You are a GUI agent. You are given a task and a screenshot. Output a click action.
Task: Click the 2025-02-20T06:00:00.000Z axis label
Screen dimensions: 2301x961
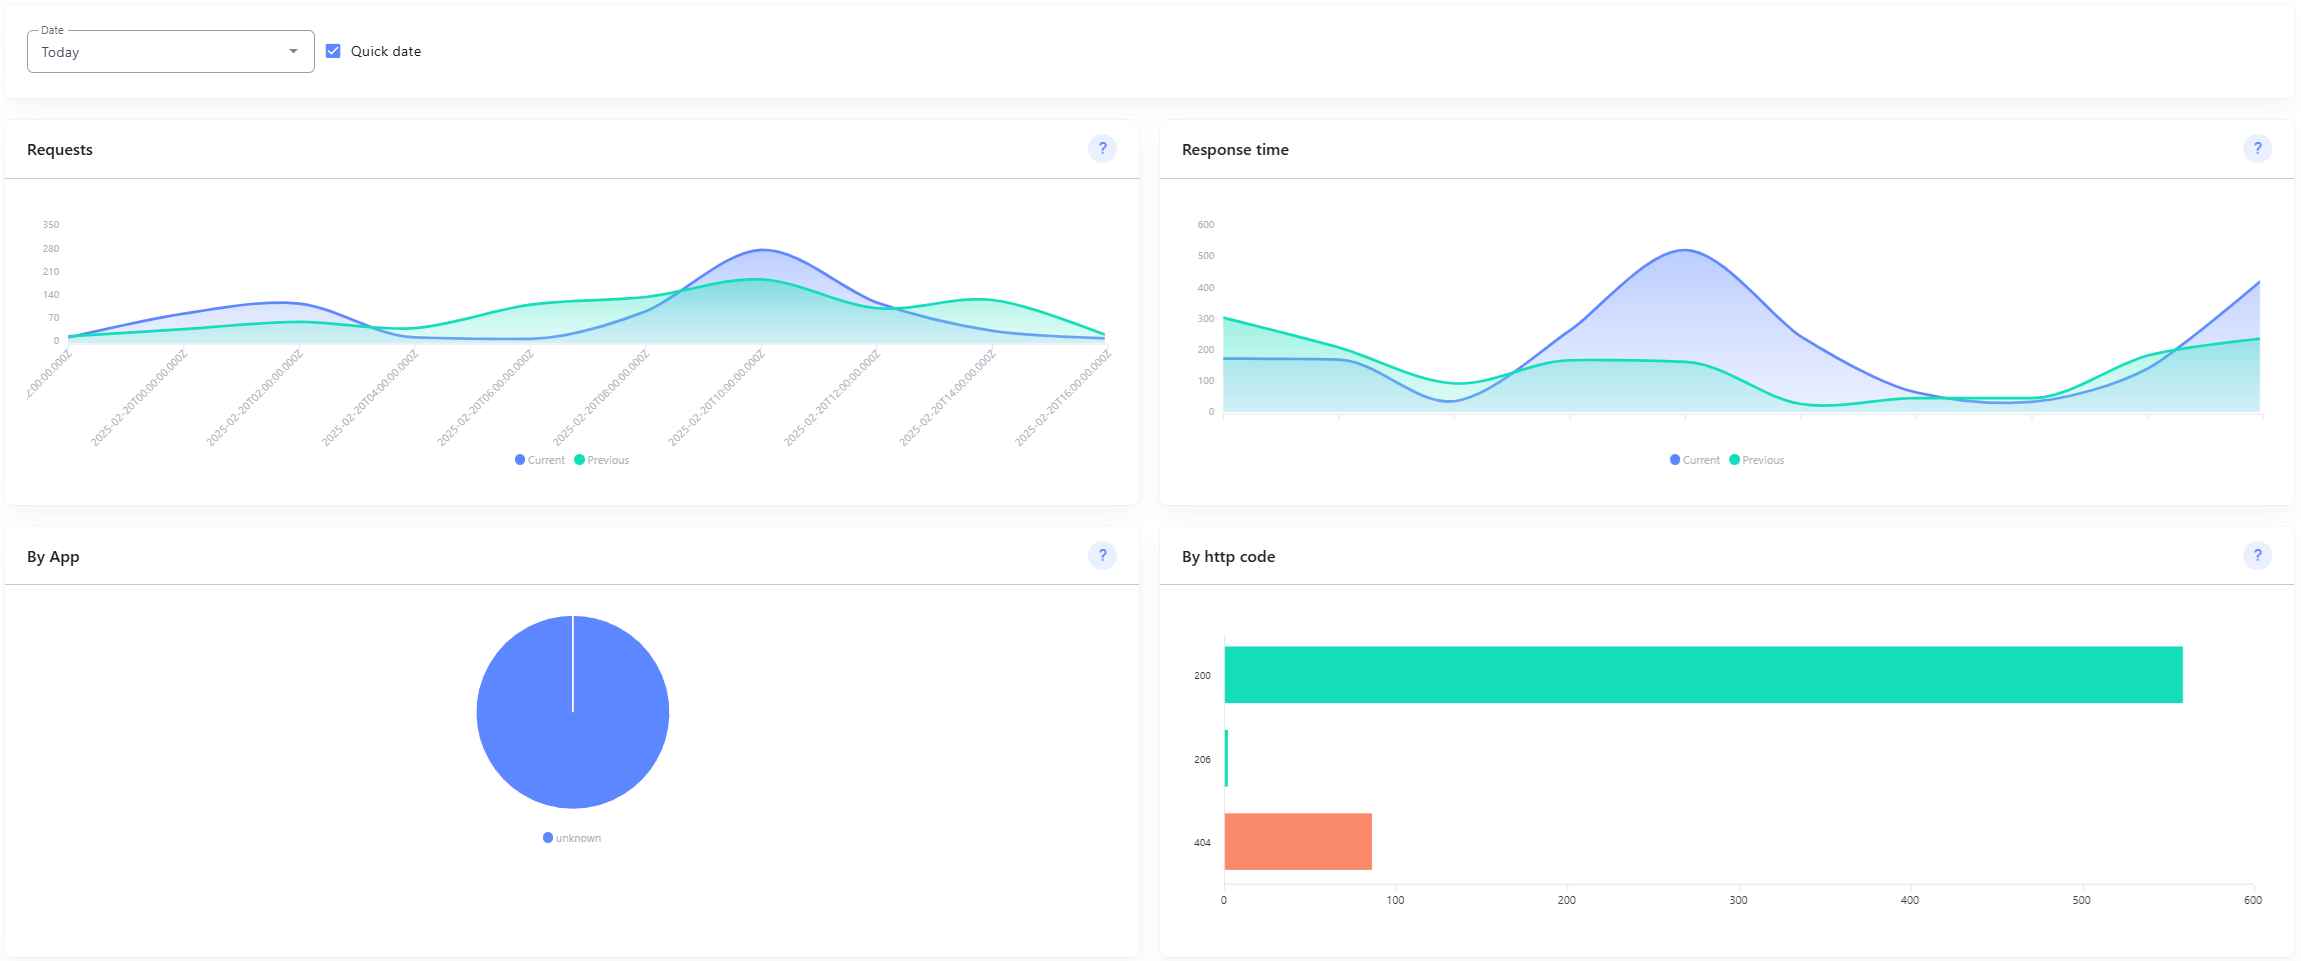(x=486, y=398)
